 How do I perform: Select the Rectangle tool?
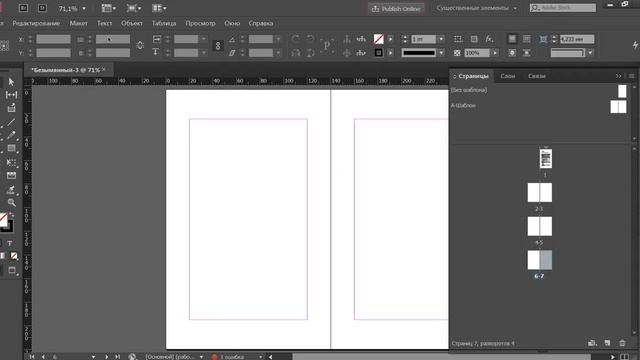coord(11,149)
